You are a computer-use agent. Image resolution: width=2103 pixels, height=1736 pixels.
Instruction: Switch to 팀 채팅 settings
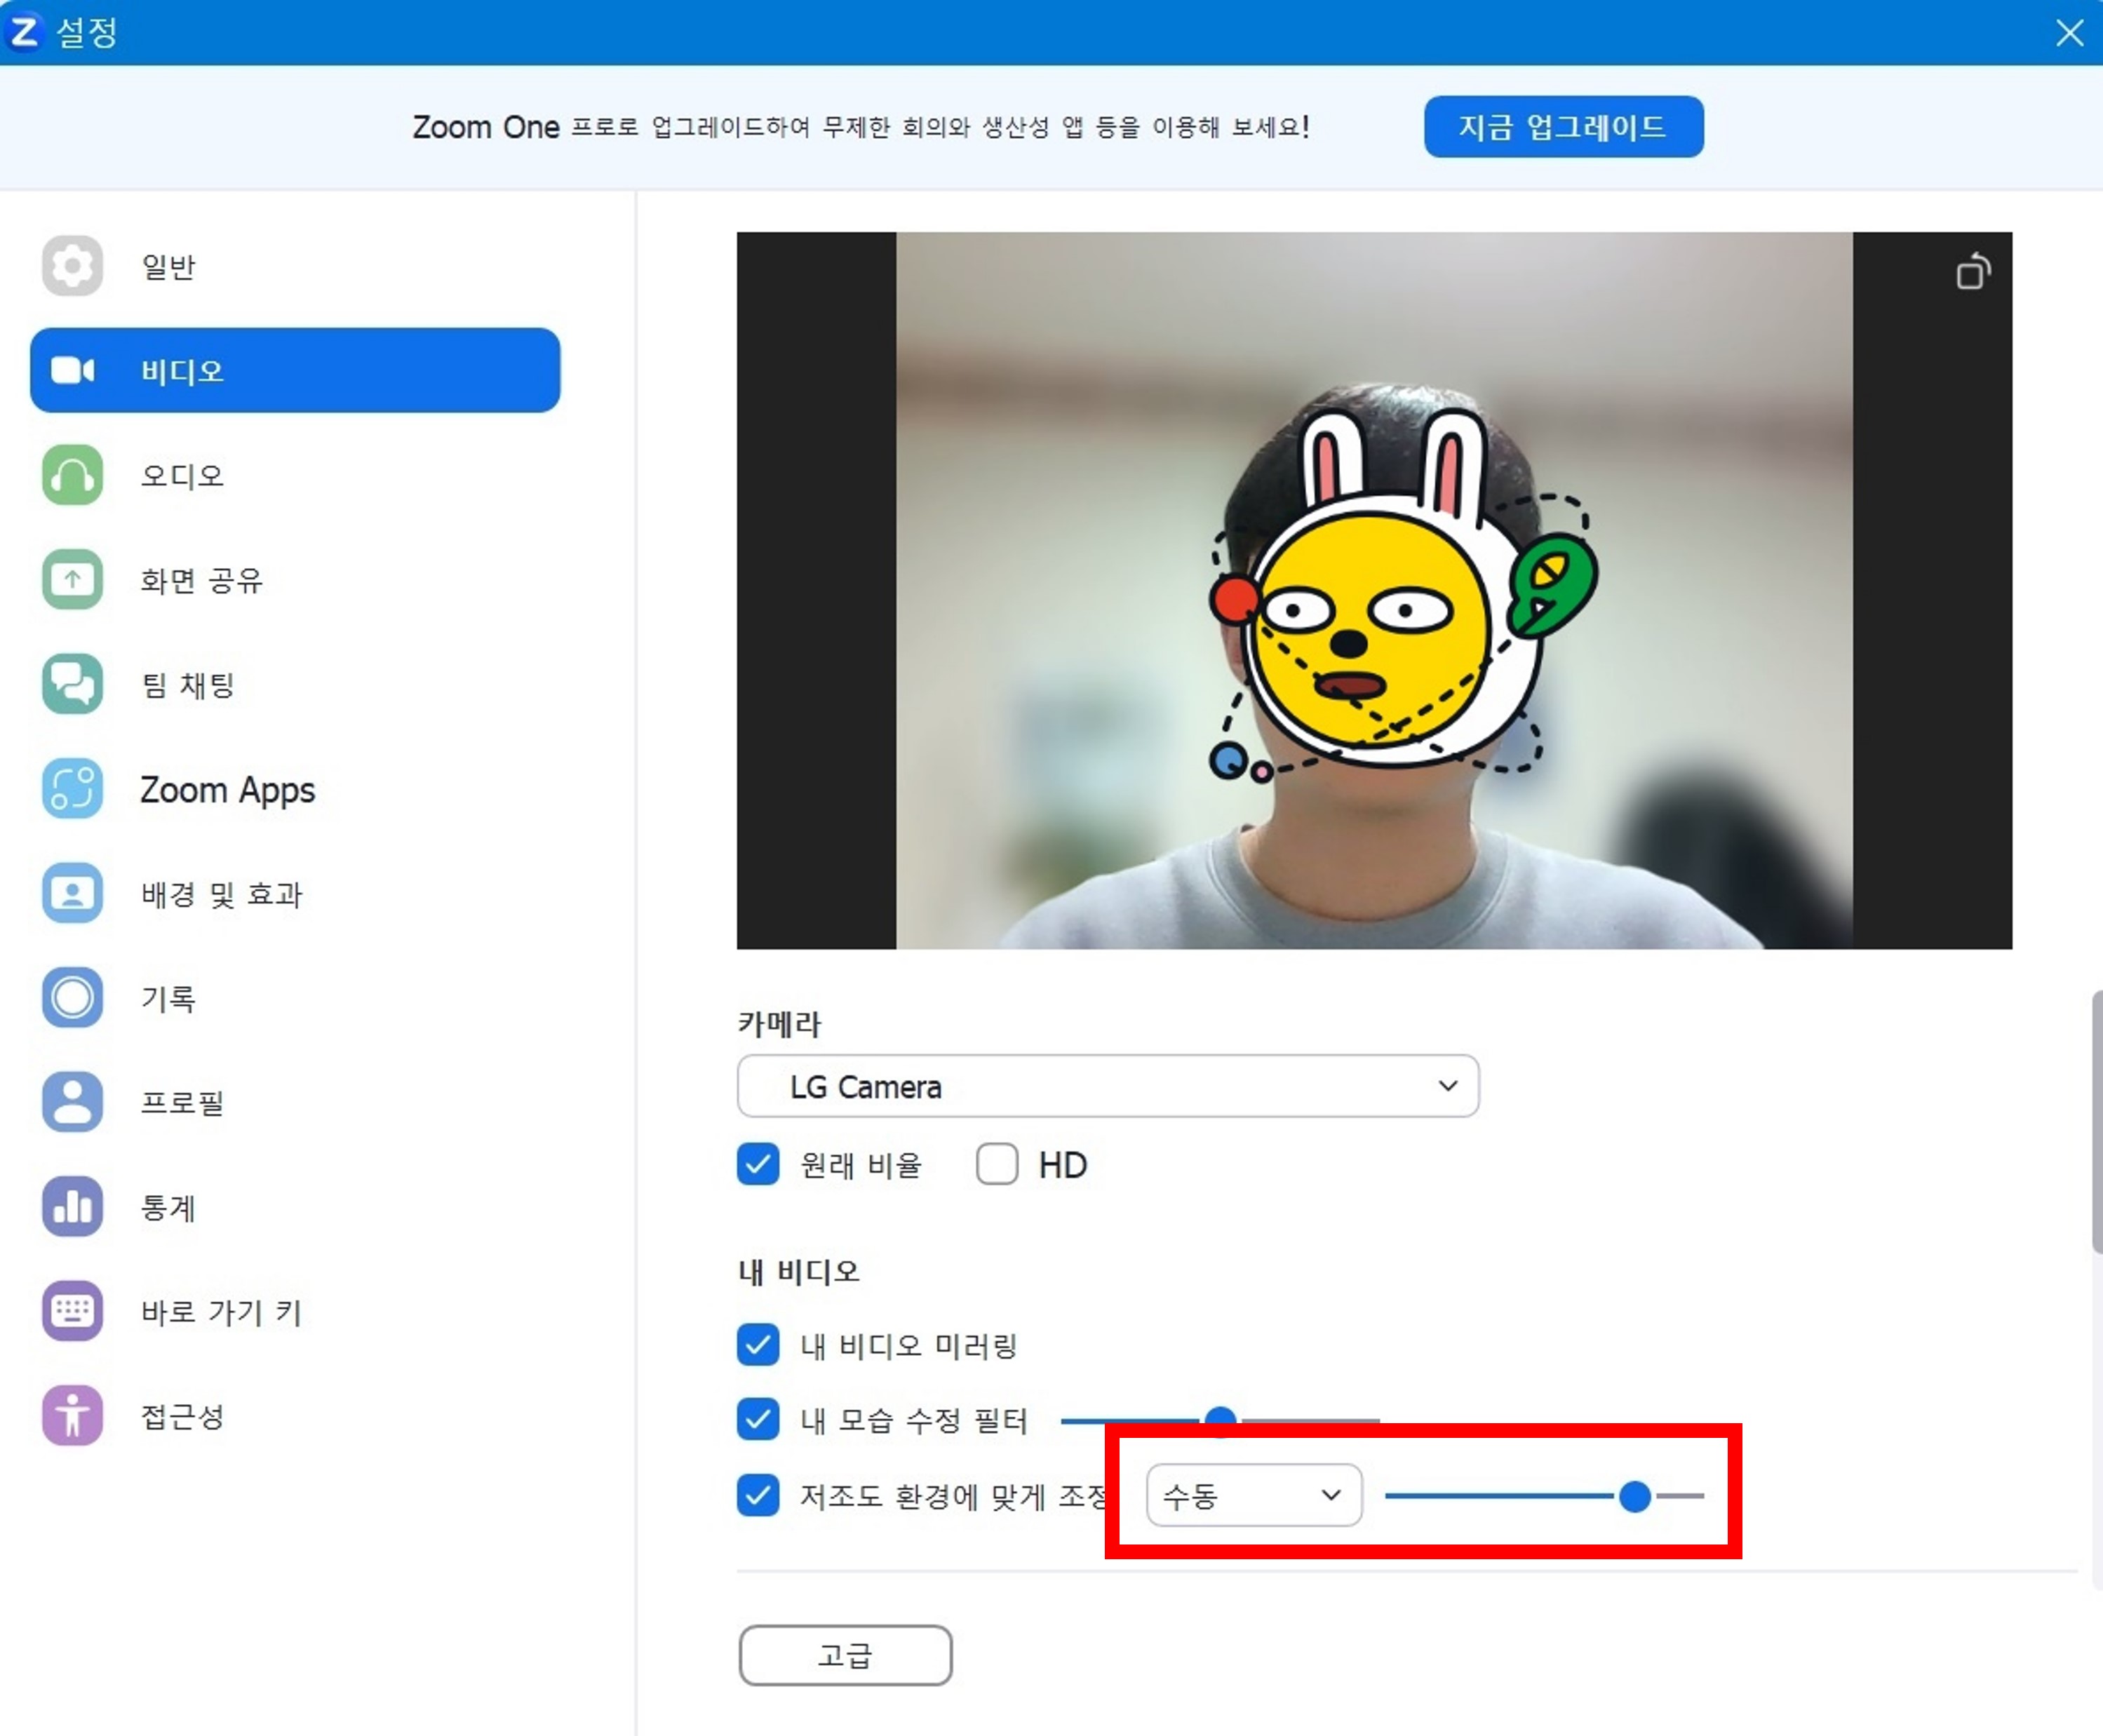[x=295, y=684]
